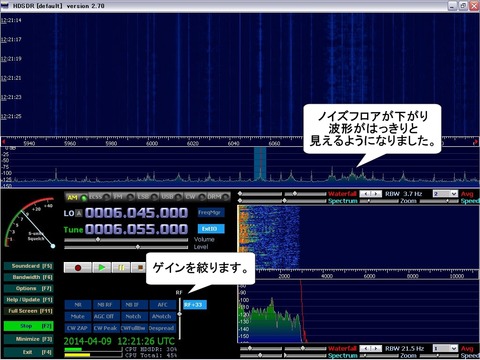Image resolution: width=480 pixels, height=360 pixels.
Task: Click the LO frequency display 0006.045.000
Action: click(x=136, y=213)
